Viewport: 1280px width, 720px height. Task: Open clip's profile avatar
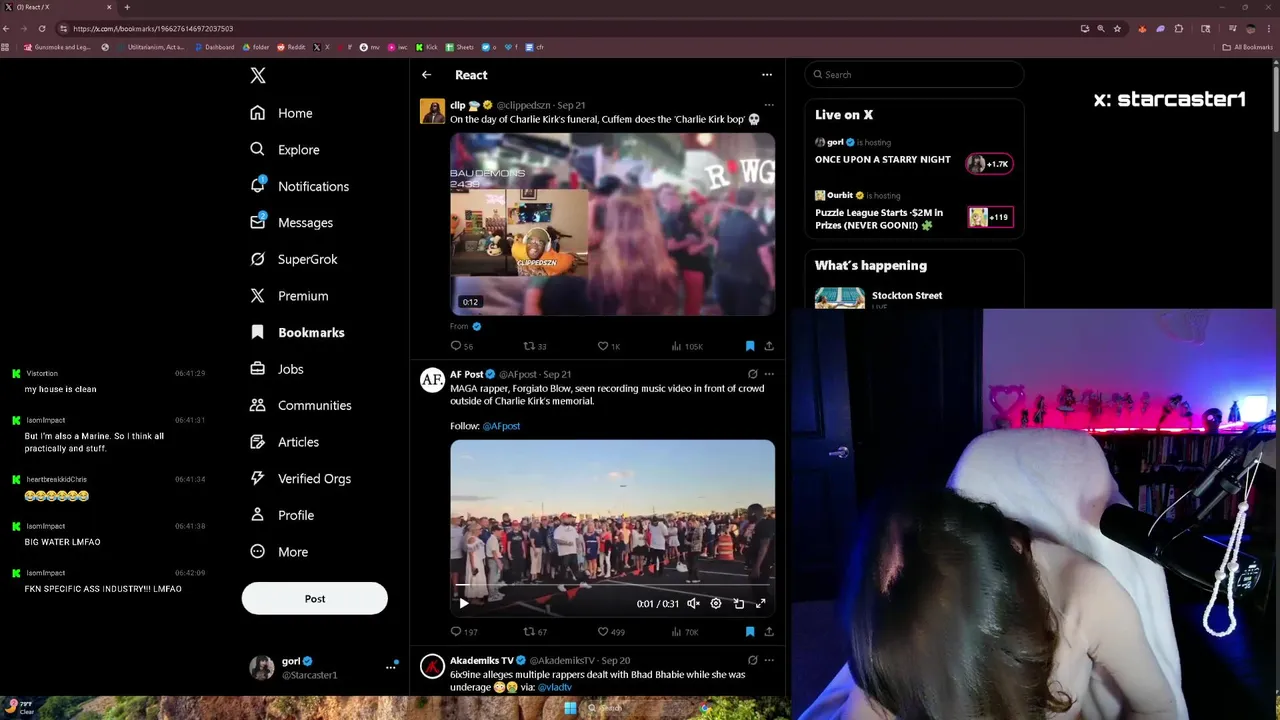(432, 111)
